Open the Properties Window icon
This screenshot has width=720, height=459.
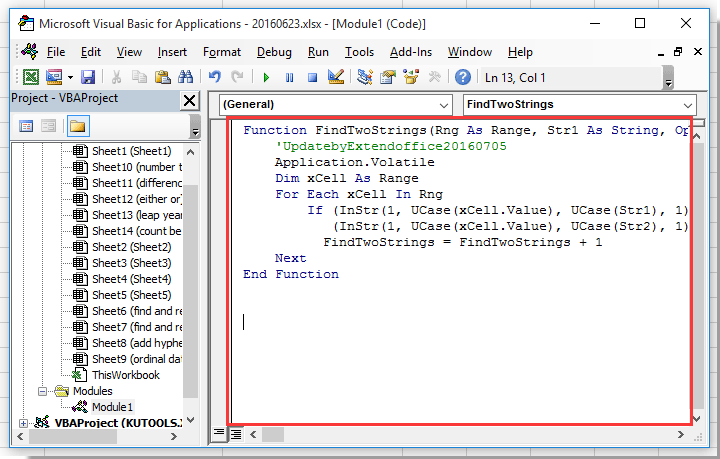(388, 77)
